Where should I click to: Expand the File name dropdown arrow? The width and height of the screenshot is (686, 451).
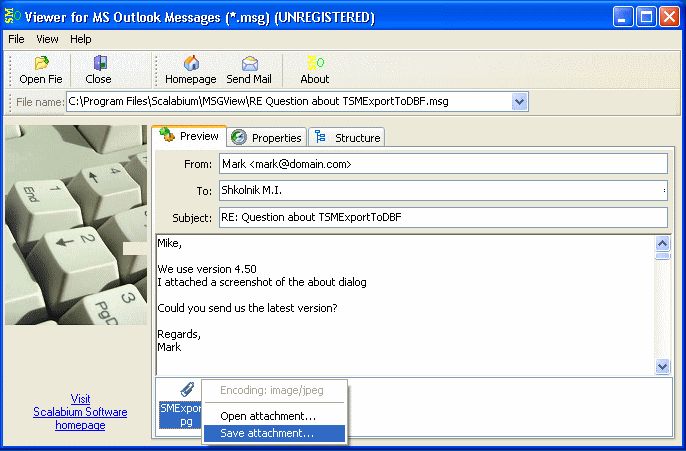519,102
